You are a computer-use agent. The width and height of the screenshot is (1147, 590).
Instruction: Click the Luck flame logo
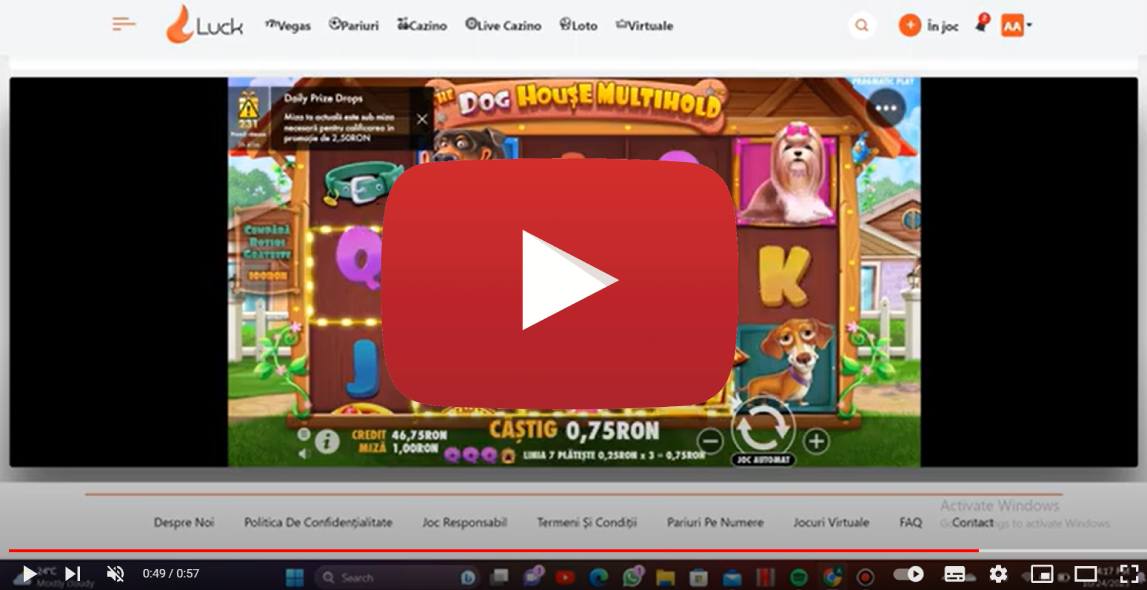[205, 24]
